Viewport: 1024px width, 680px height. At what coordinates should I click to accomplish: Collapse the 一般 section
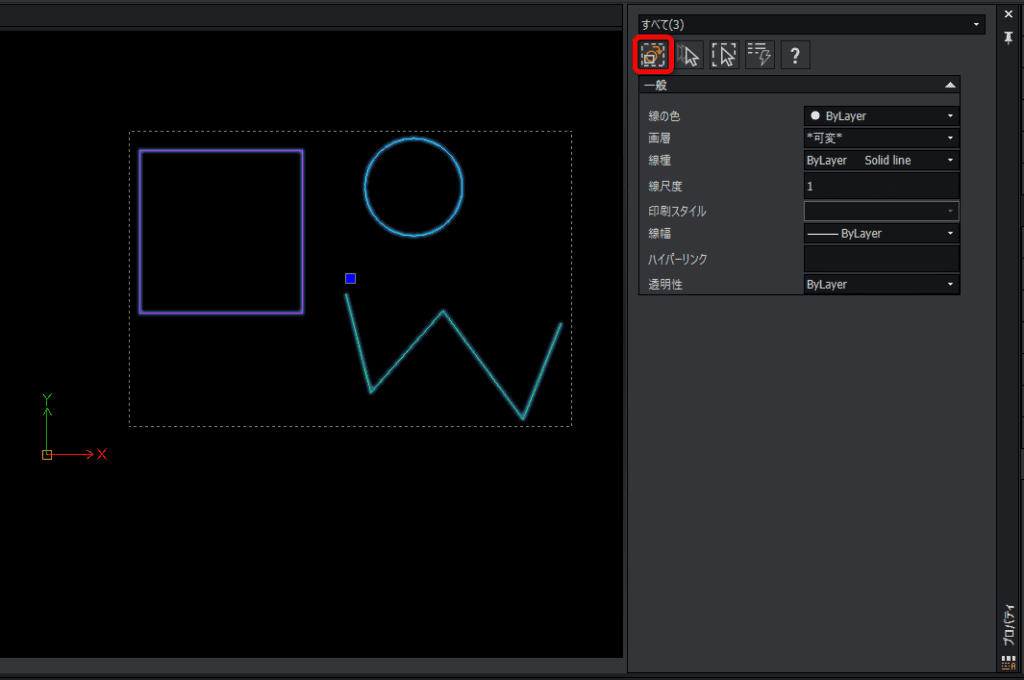[950, 85]
